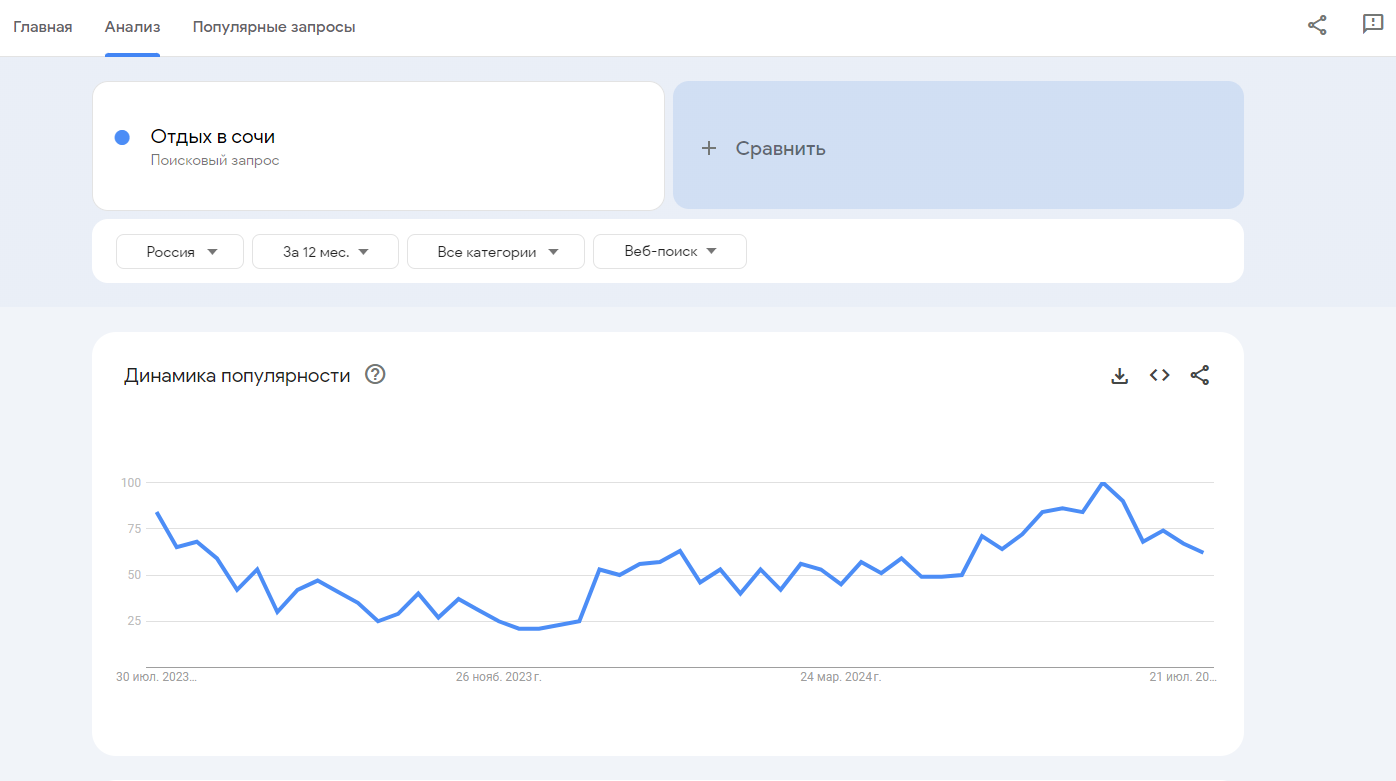The height and width of the screenshot is (781, 1396).
Task: Click help icon next to Динамика популярности
Action: click(x=375, y=375)
